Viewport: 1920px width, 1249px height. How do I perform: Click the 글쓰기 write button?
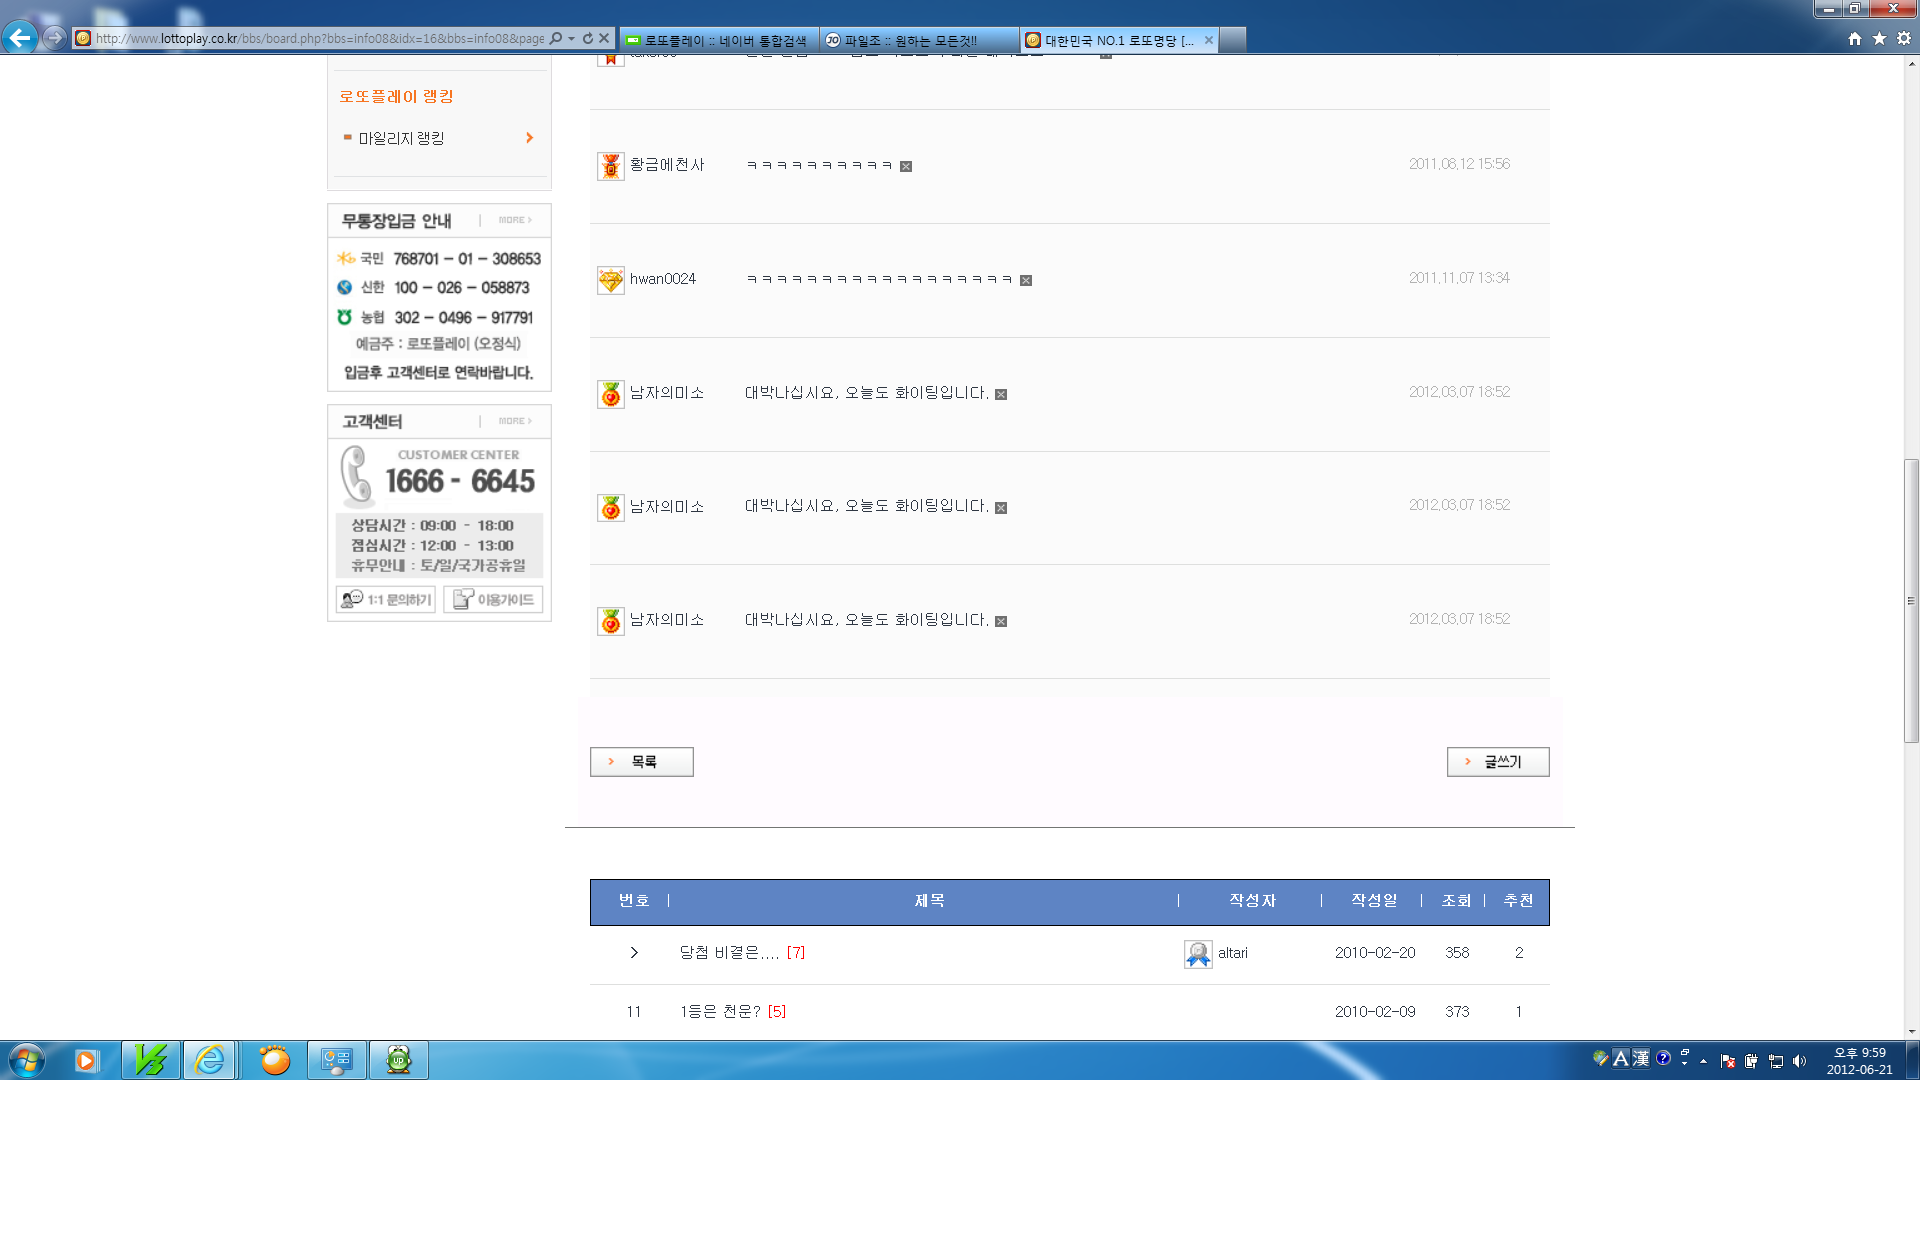(x=1497, y=762)
